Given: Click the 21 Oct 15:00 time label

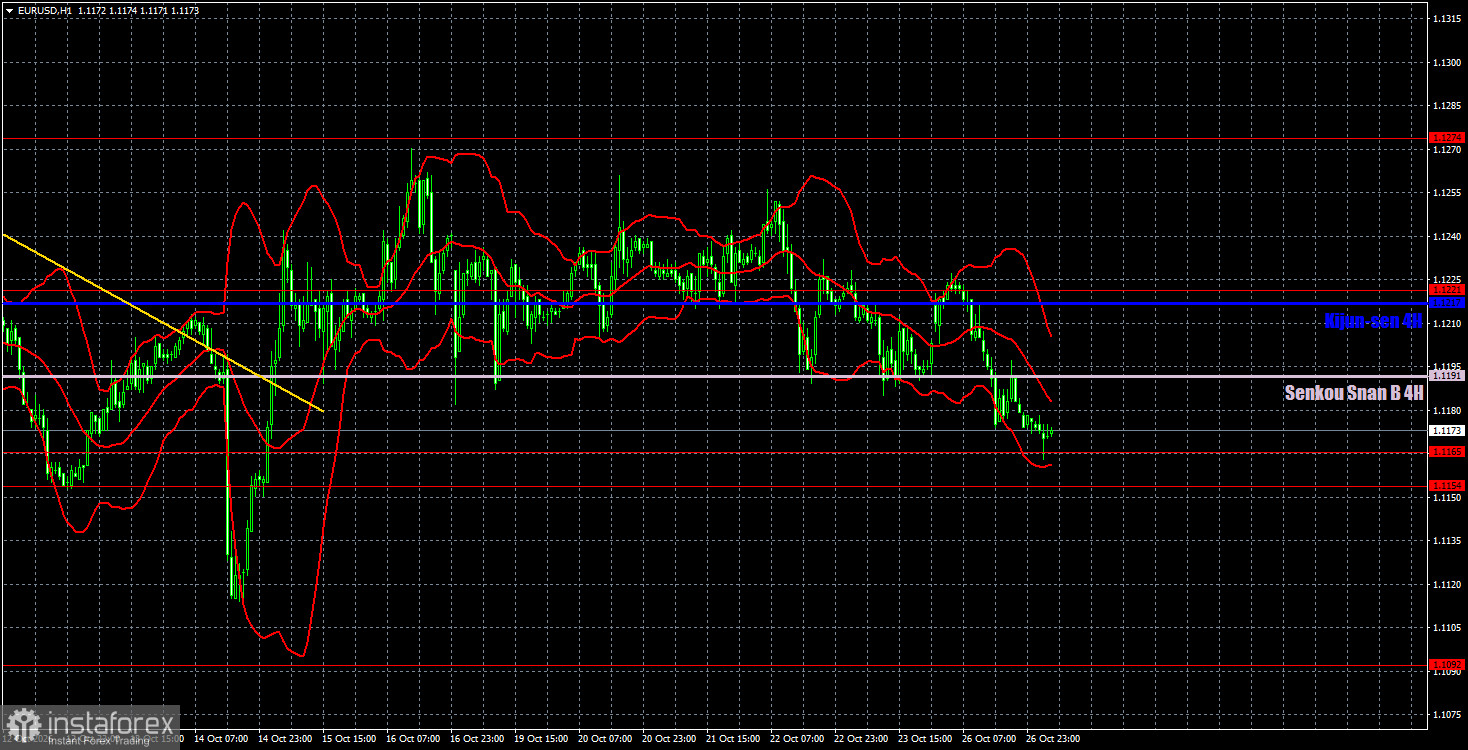Looking at the screenshot, I should point(731,739).
